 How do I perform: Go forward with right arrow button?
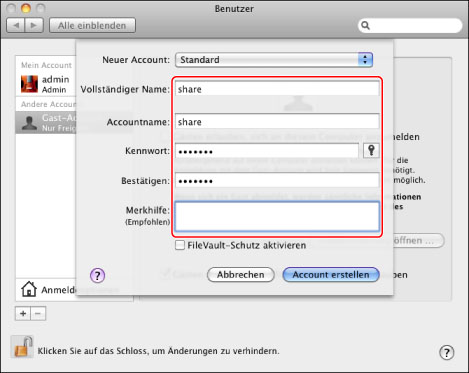tap(34, 25)
